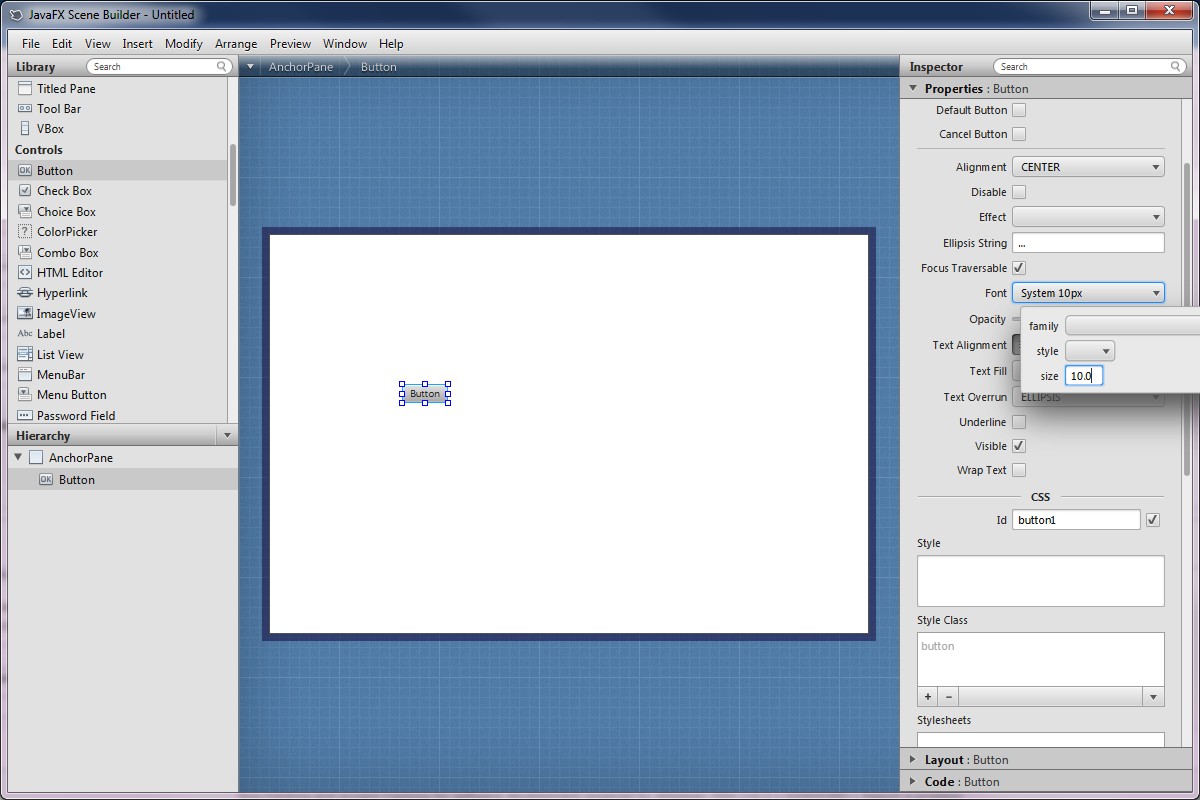Select the ColorPicker control icon
The image size is (1200, 800).
click(x=25, y=232)
